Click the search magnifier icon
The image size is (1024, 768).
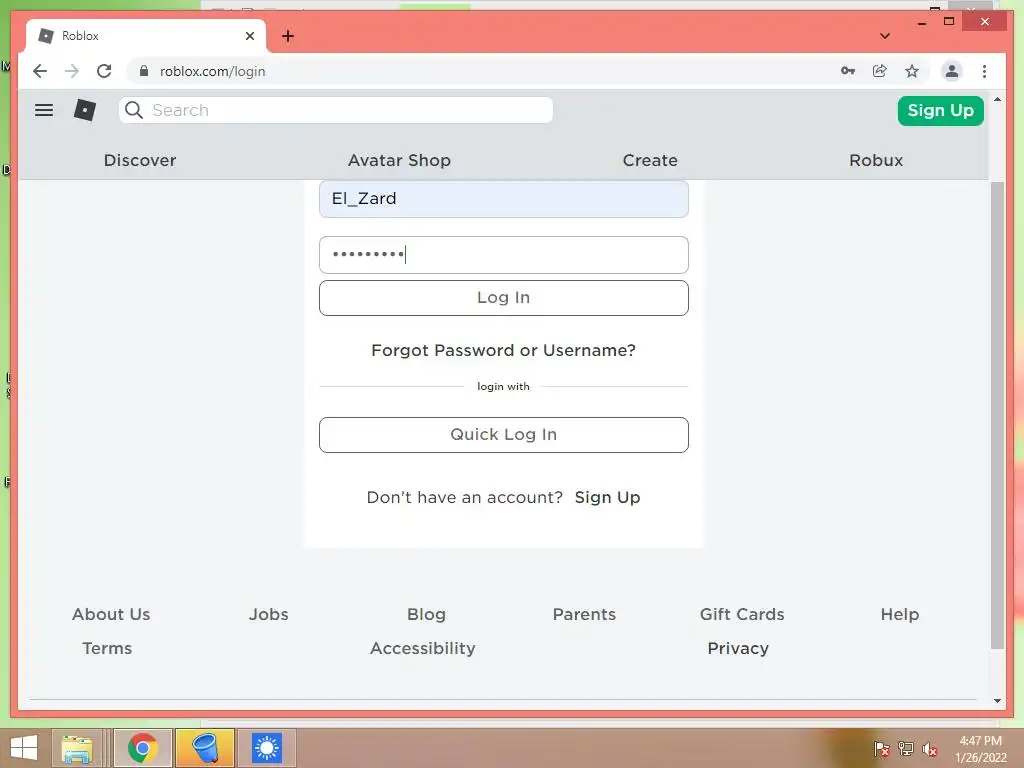[134, 110]
